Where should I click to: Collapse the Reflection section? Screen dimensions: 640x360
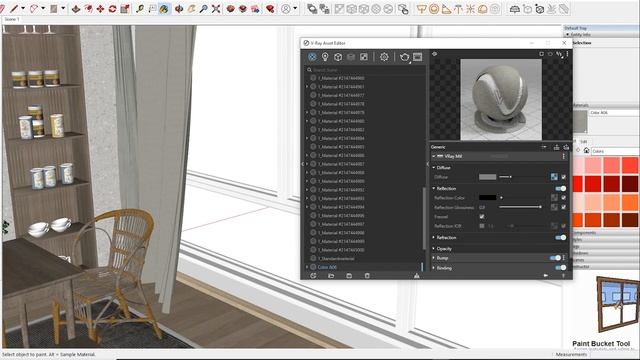pos(434,189)
